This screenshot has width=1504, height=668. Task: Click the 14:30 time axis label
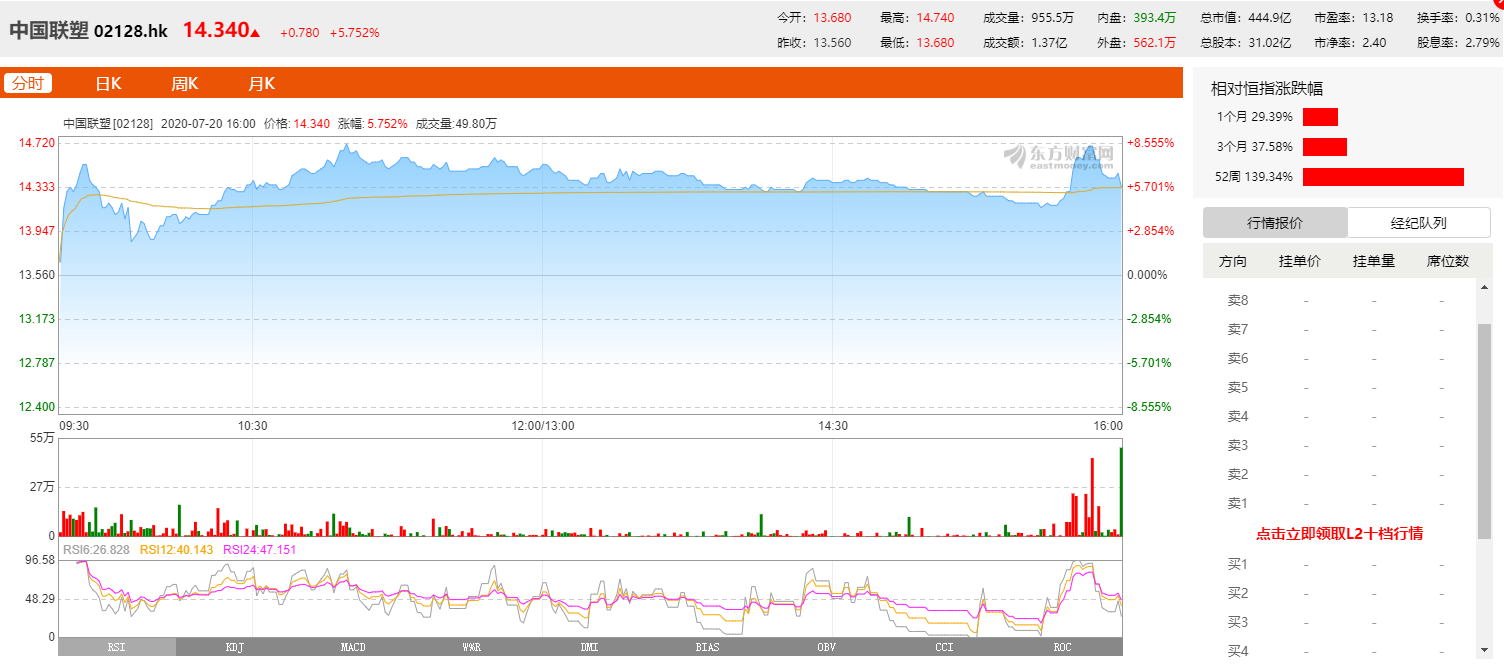(x=833, y=426)
